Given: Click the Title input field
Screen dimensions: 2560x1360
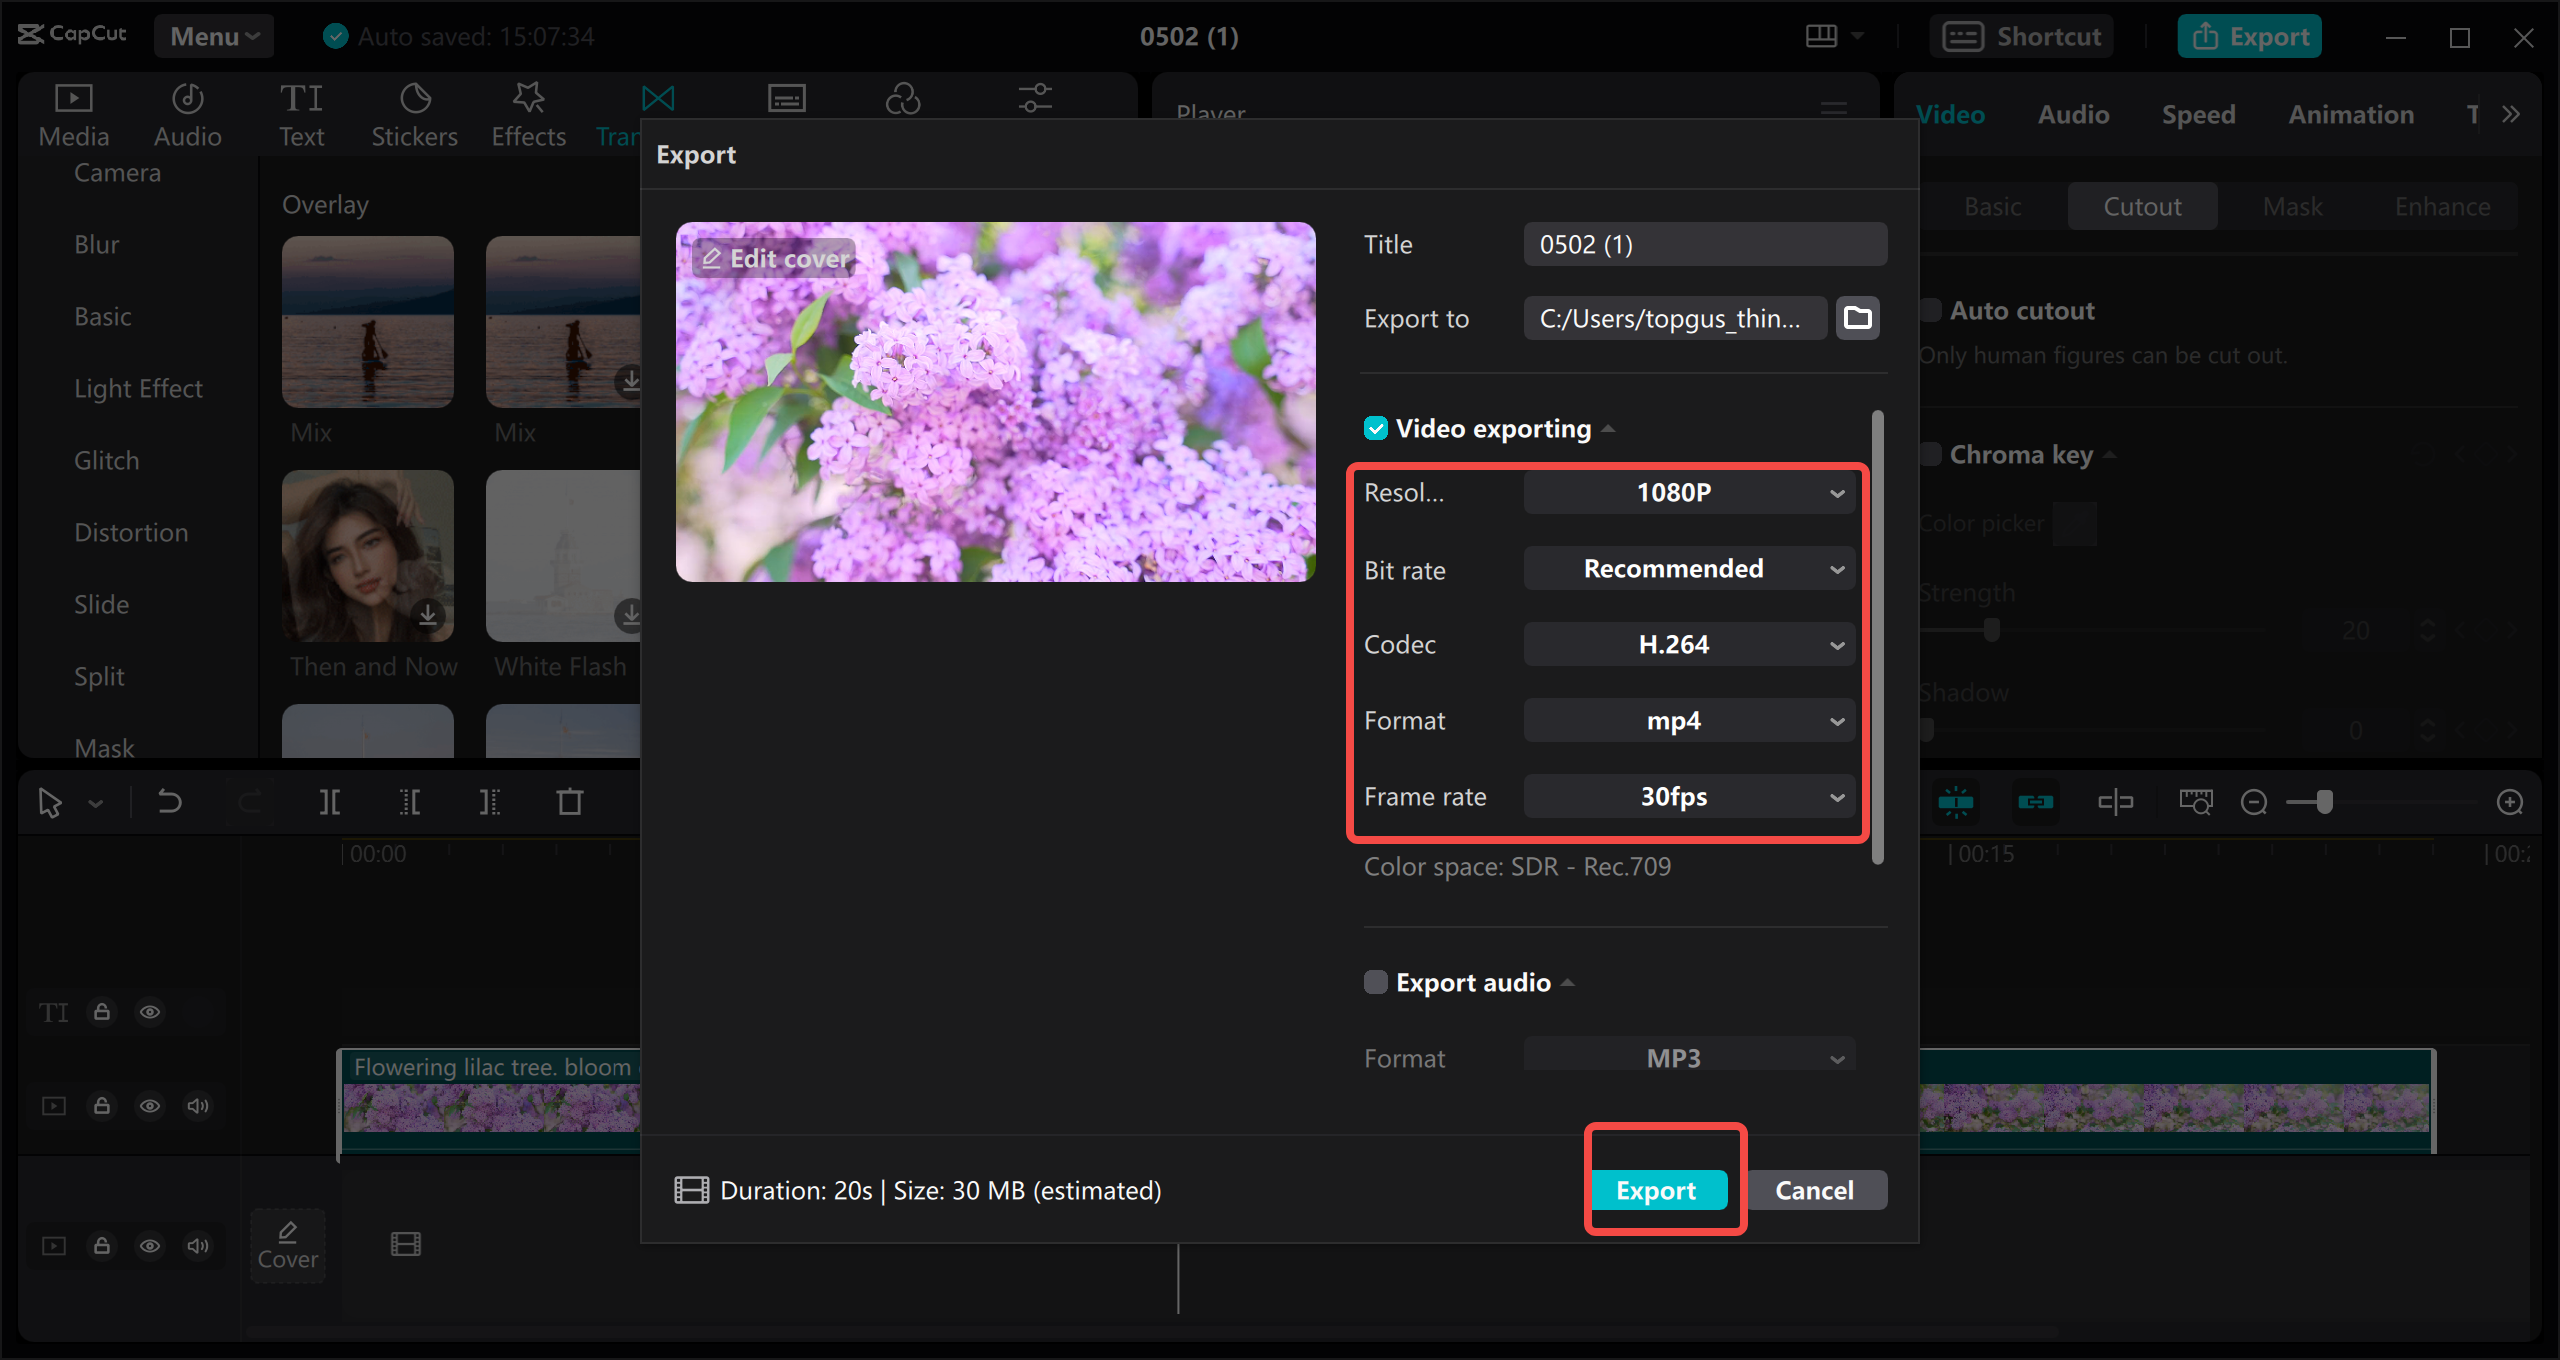Looking at the screenshot, I should pyautogui.click(x=1705, y=244).
